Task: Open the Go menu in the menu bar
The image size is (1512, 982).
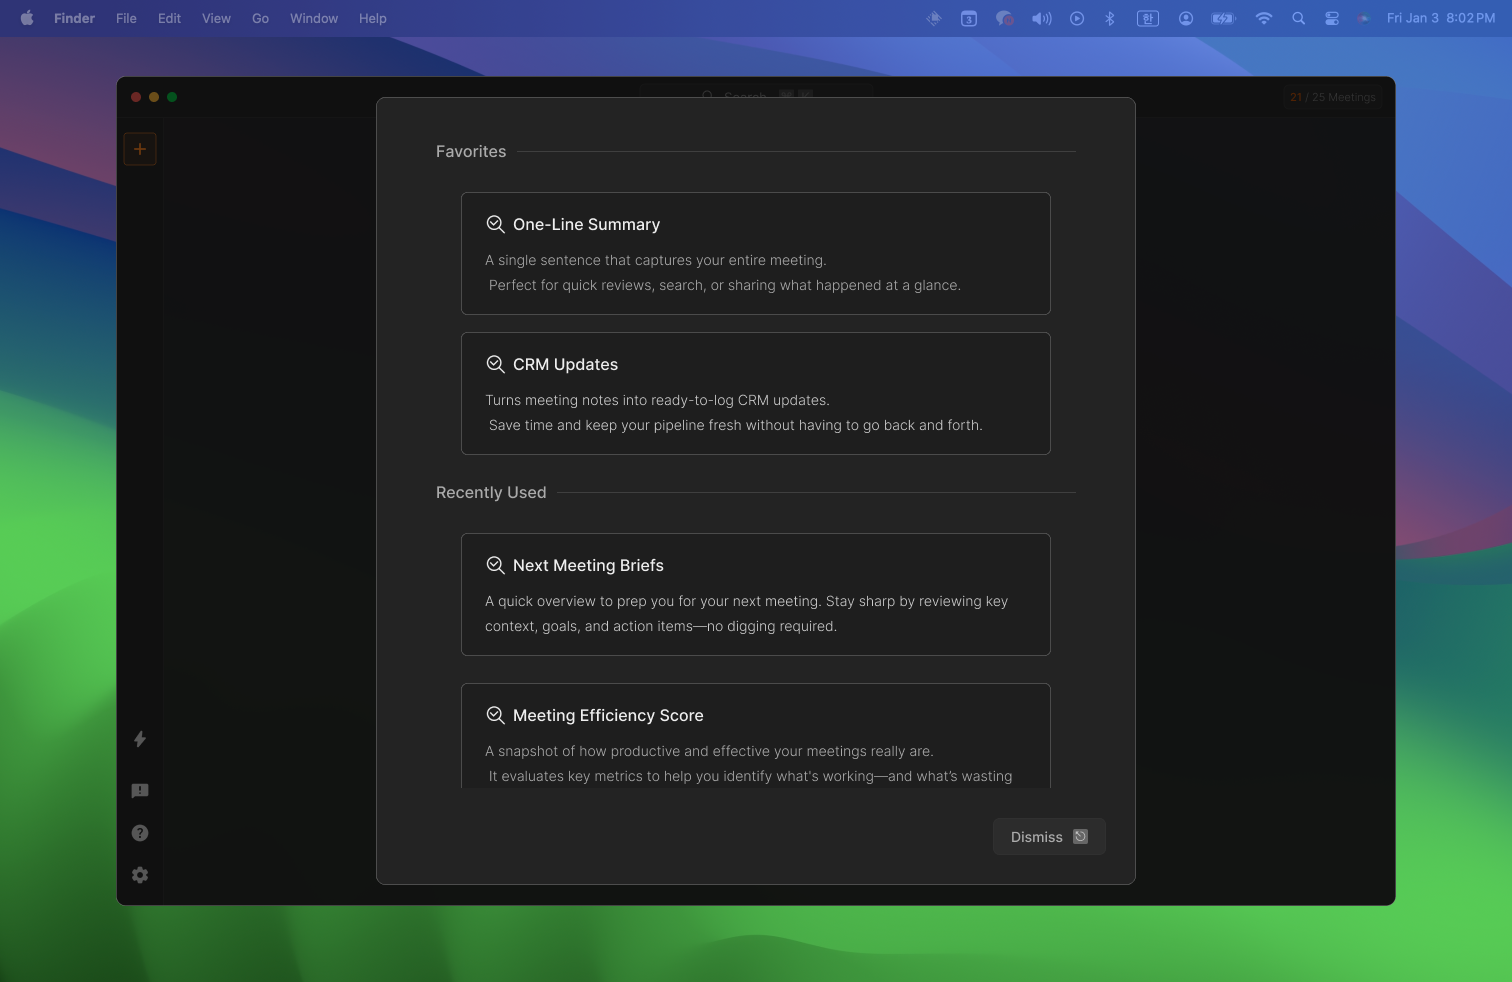Action: (259, 18)
